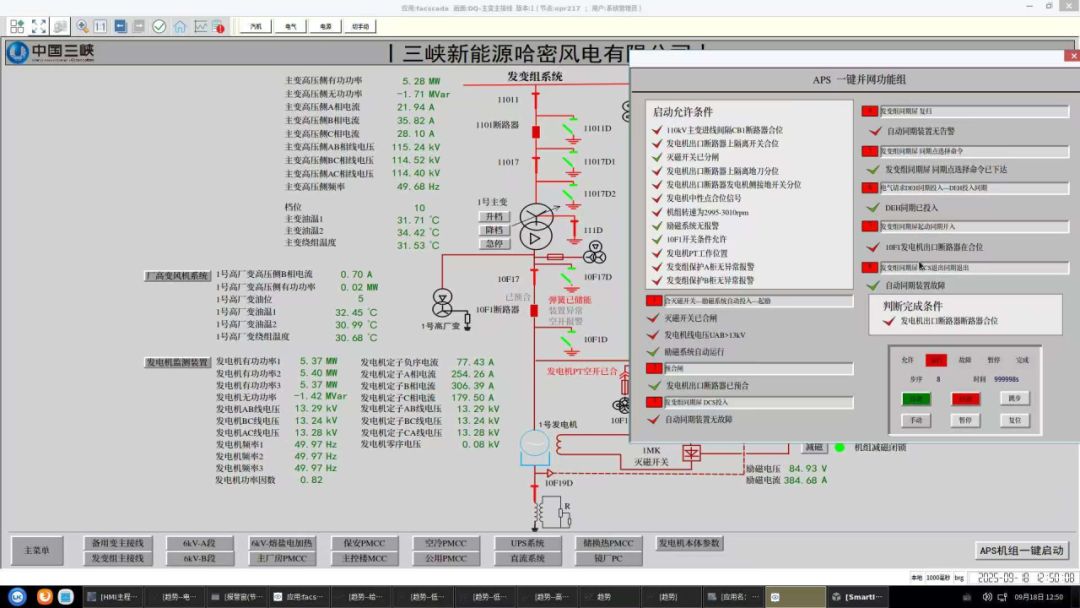1080x608 pixels.
Task: Click checkmark beside DEH同期已投入
Action: pos(873,207)
